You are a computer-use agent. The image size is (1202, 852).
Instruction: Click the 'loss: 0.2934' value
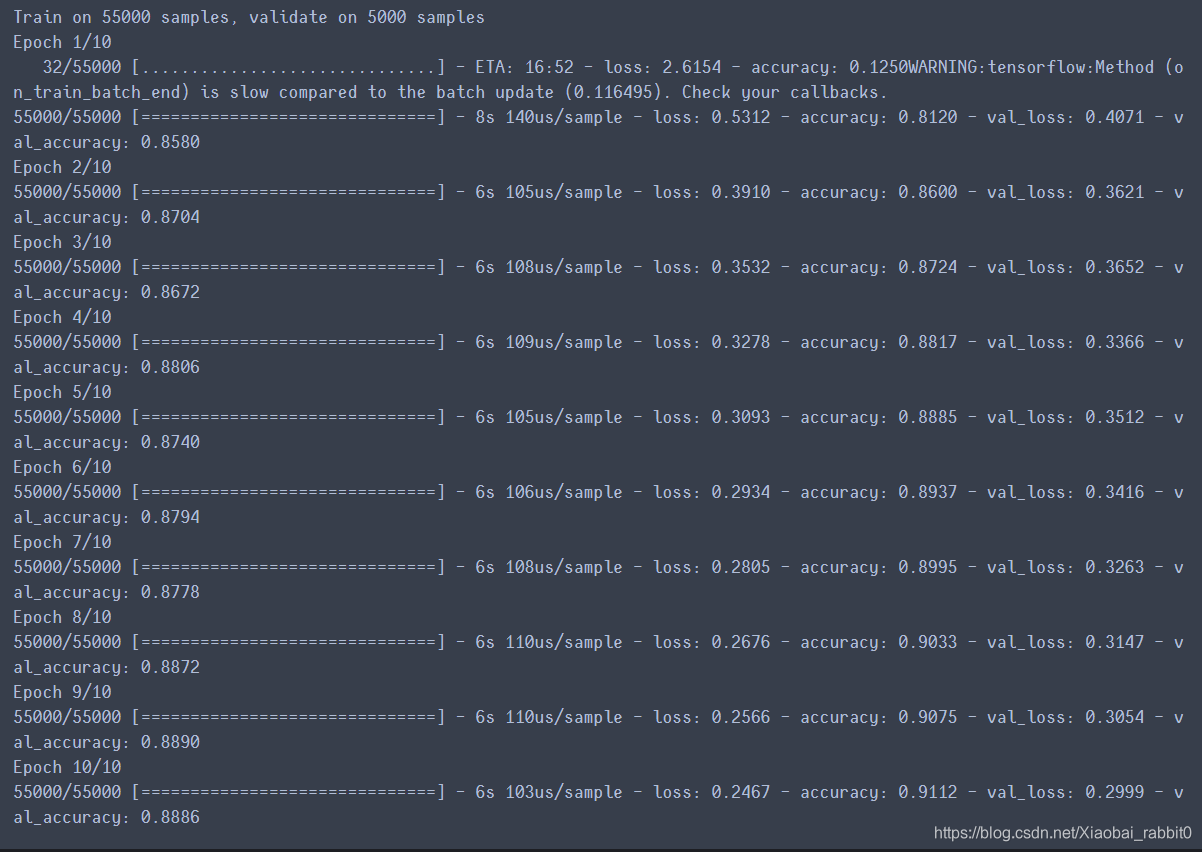pyautogui.click(x=712, y=492)
